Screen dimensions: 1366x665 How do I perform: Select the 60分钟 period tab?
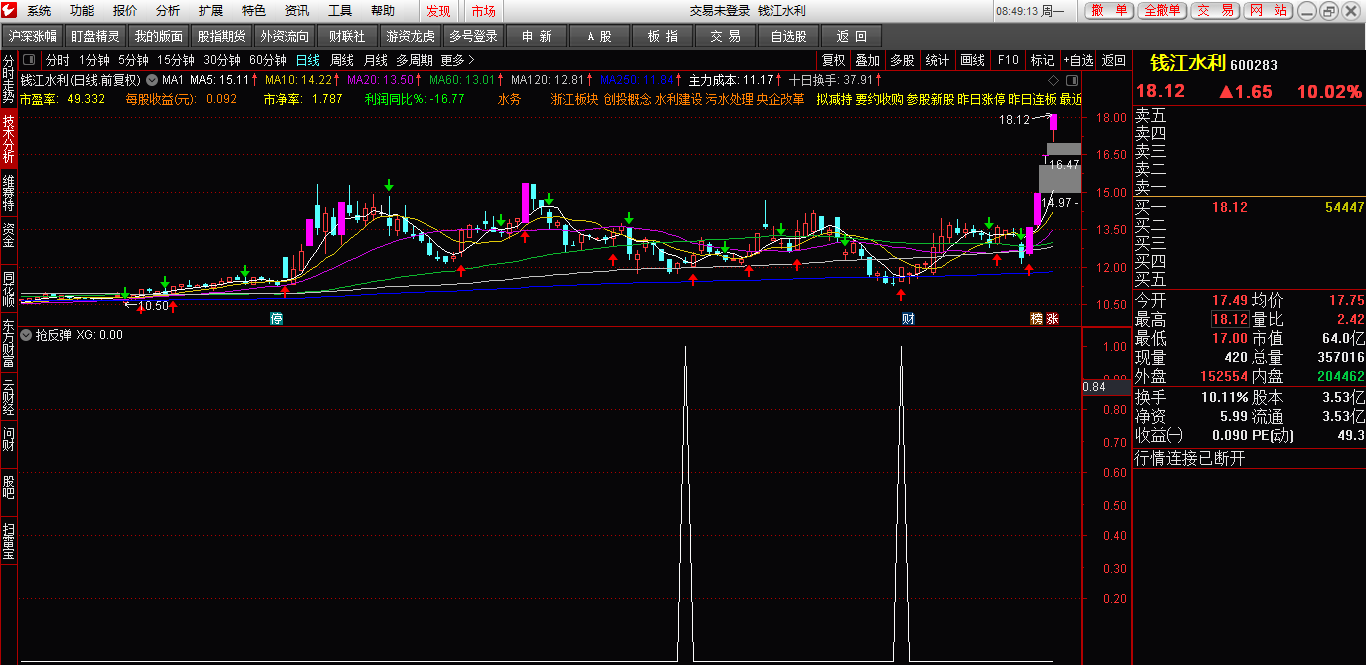coord(267,60)
